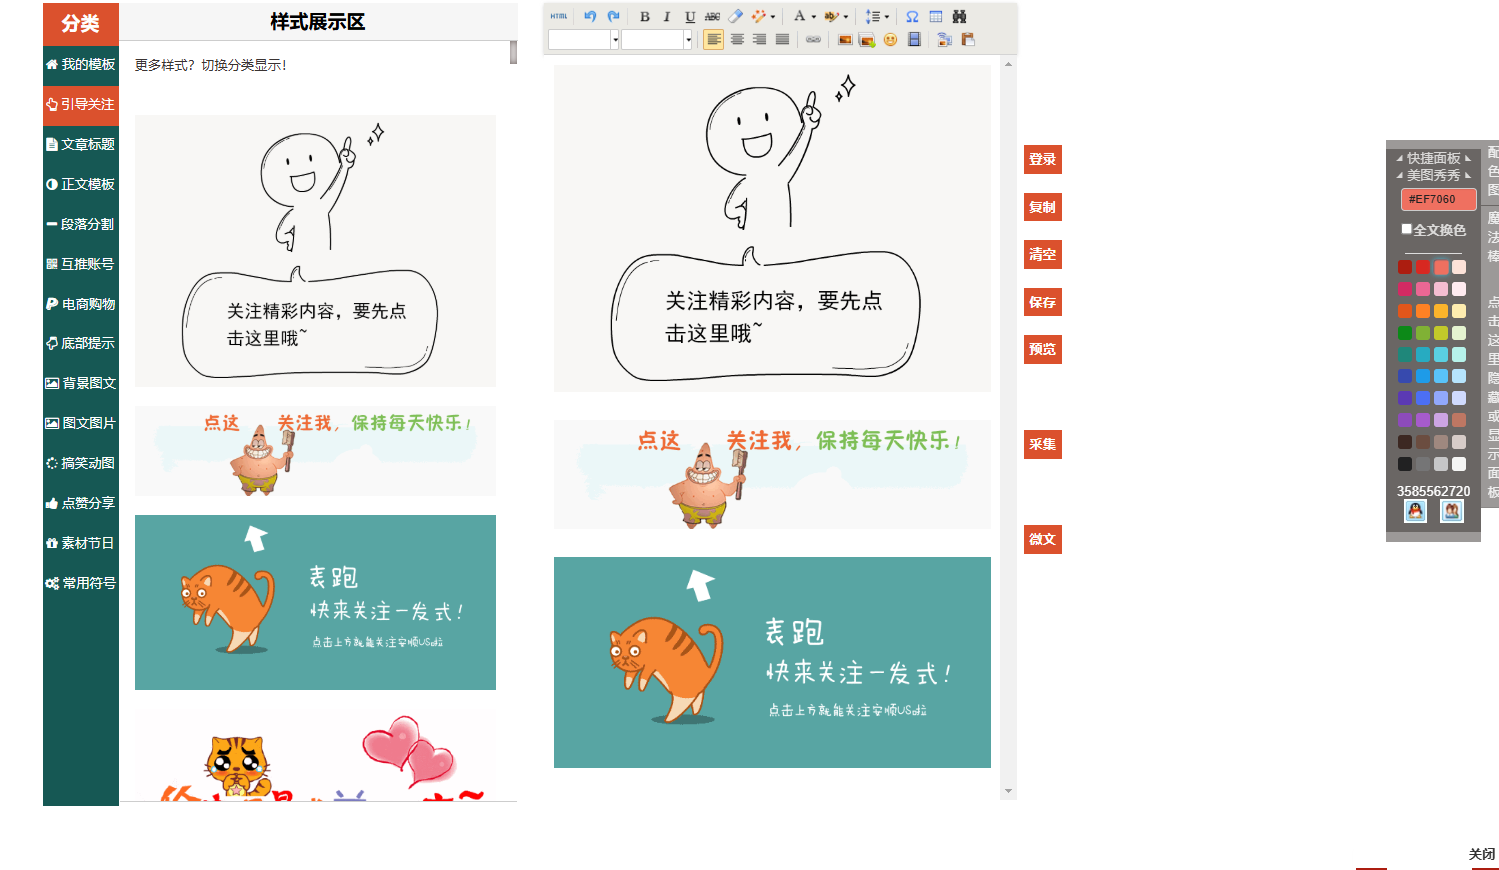The image size is (1499, 870).
Task: Expand the highlight color dropdown arrow
Action: pos(846,16)
